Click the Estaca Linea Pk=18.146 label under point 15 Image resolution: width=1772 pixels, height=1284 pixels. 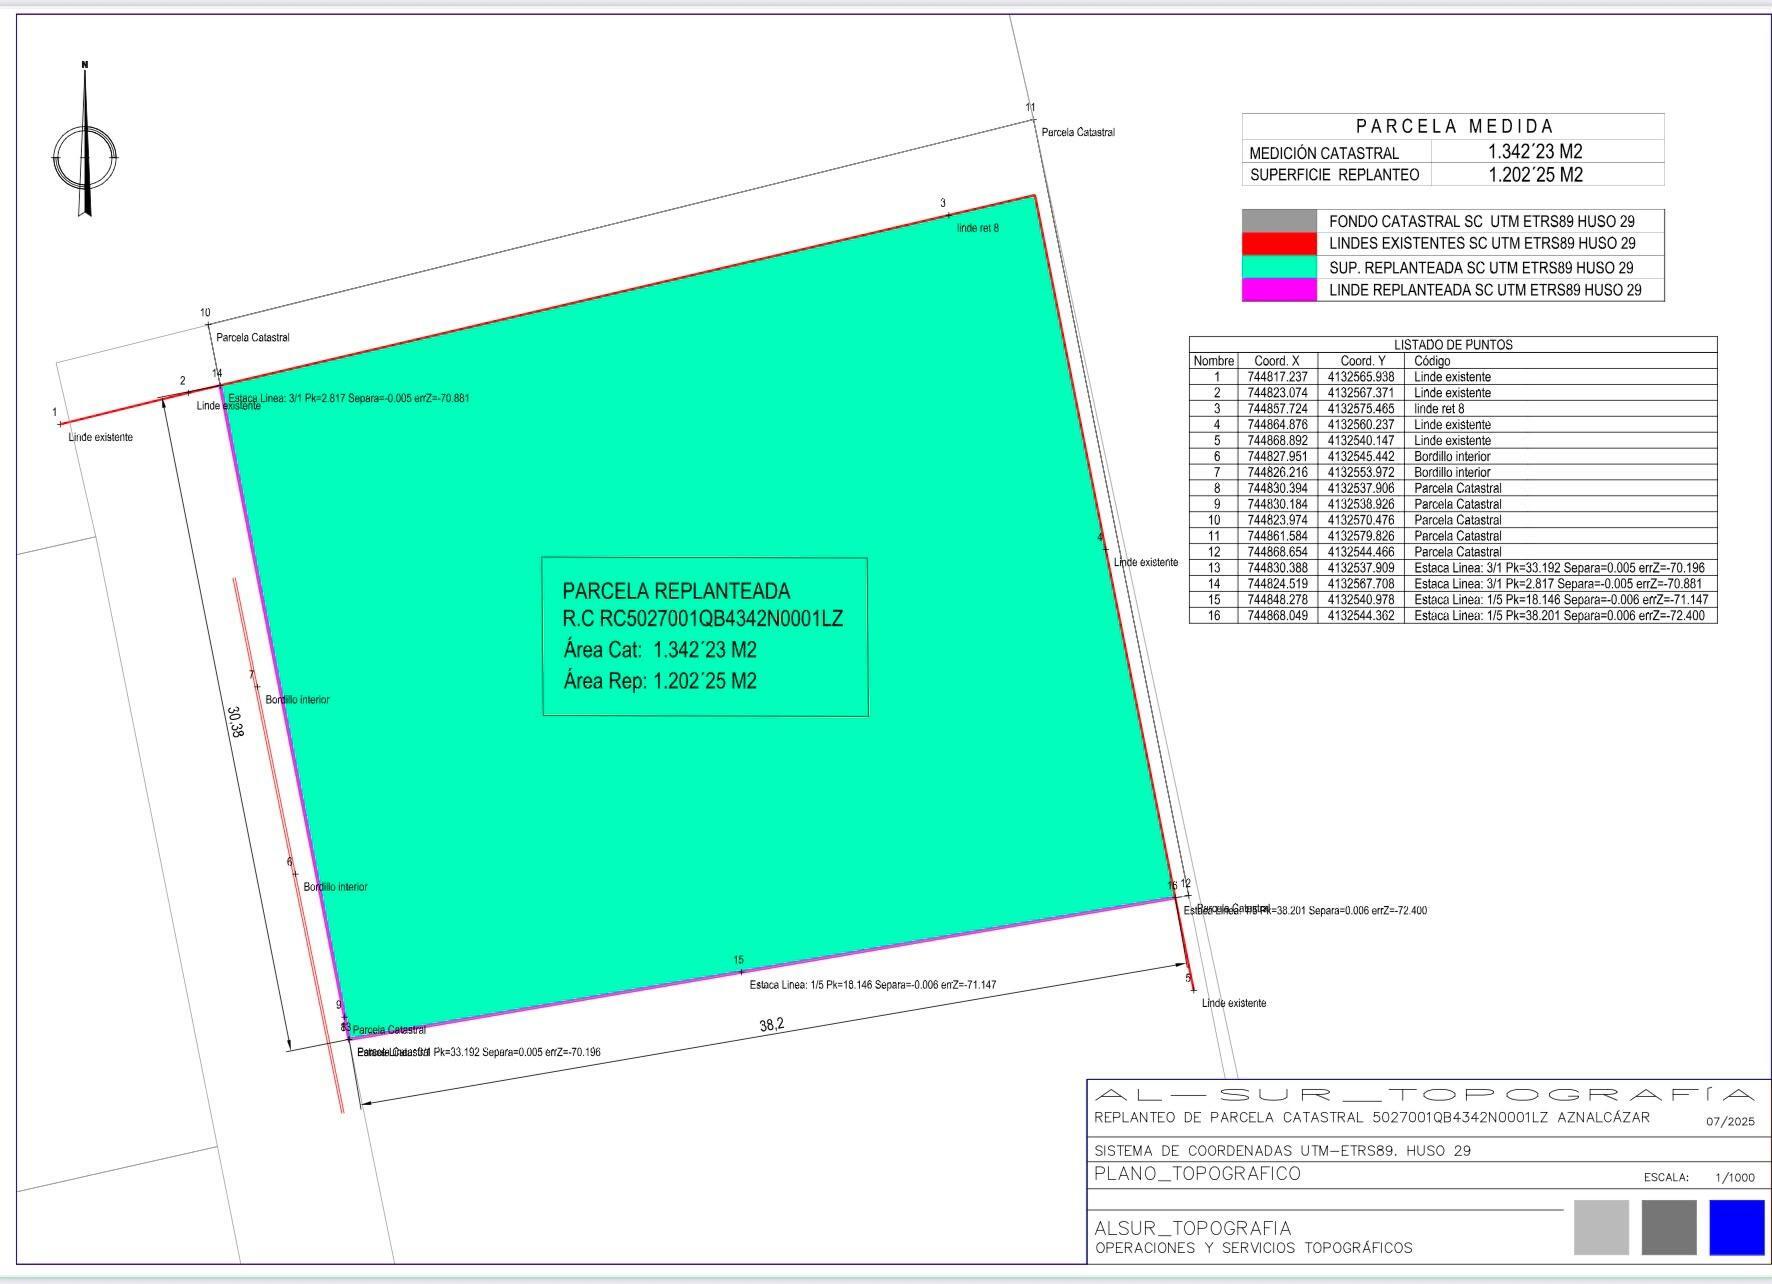click(873, 985)
